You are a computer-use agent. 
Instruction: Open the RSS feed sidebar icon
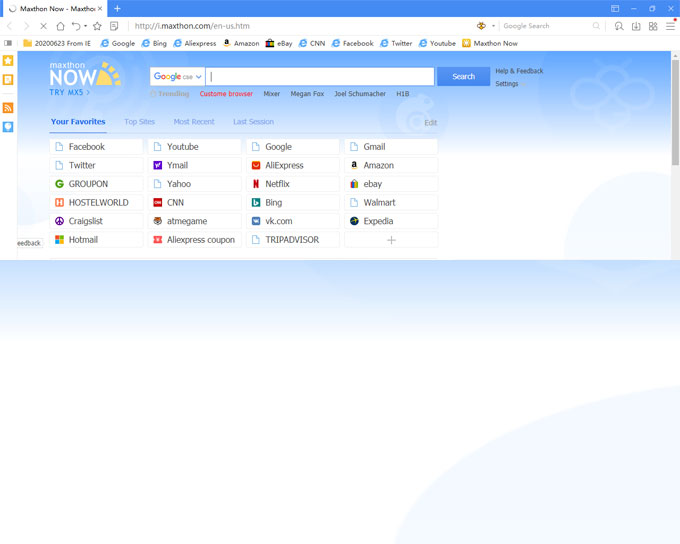[x=8, y=108]
